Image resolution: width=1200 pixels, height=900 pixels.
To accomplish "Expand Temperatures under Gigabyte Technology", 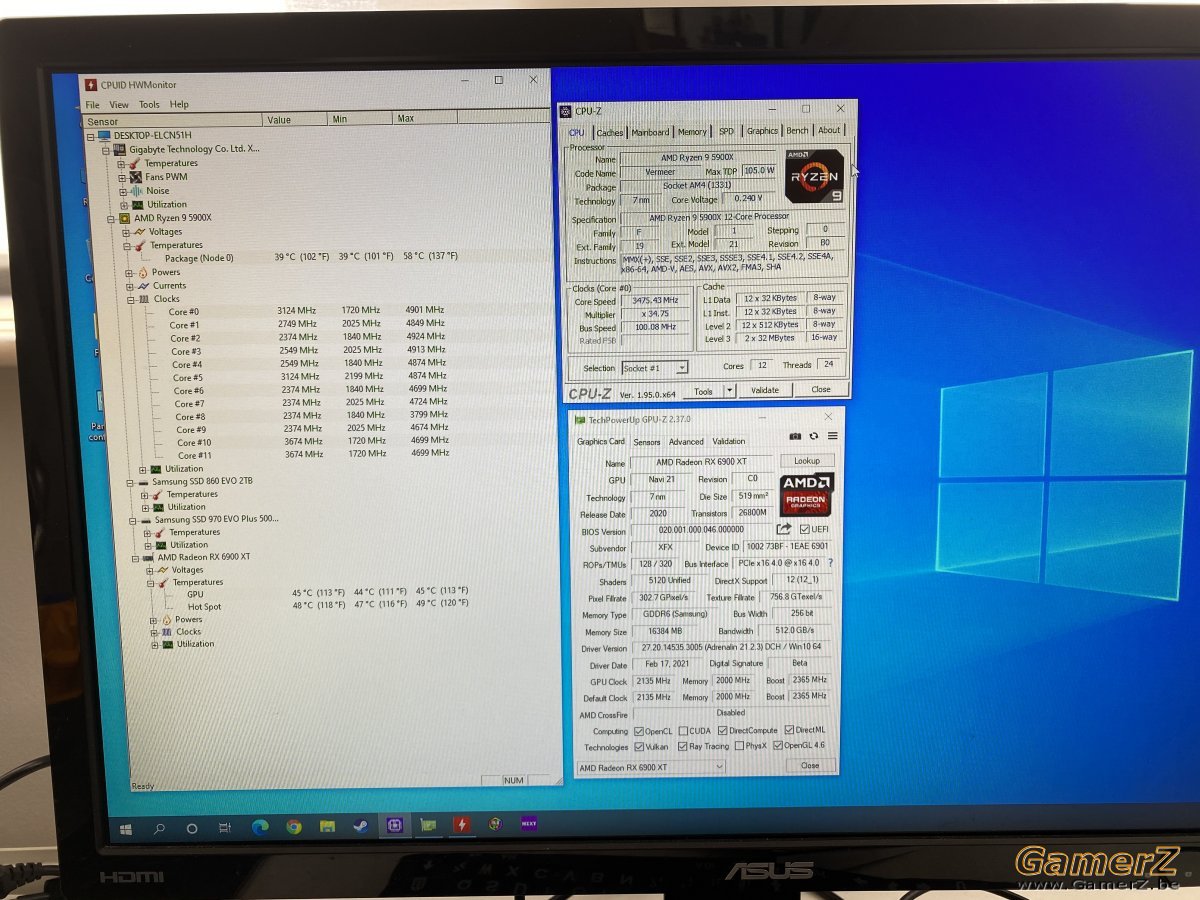I will 122,163.
